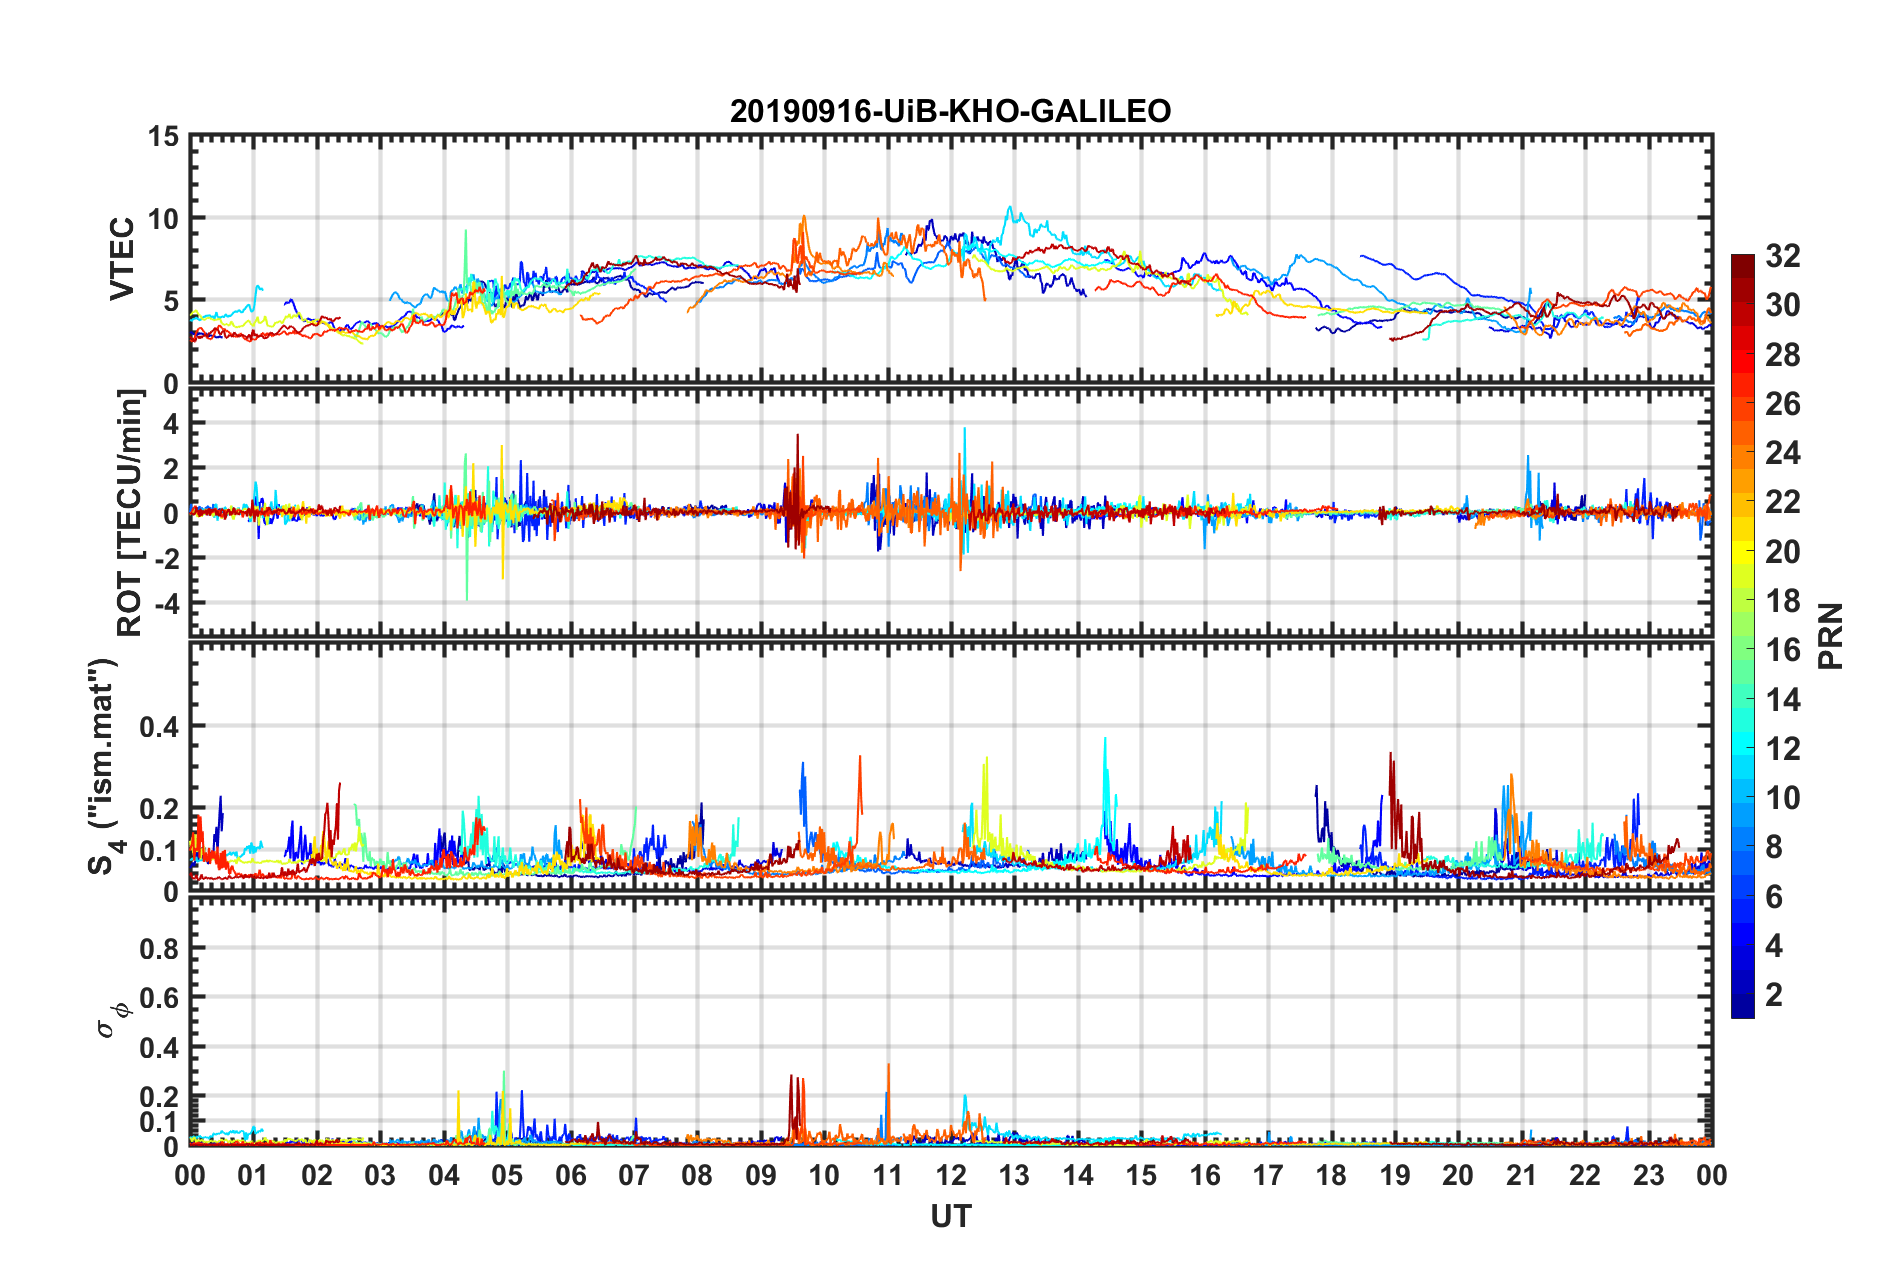
Task: Click tick label 5 on the VTEC axis
Action: point(171,301)
